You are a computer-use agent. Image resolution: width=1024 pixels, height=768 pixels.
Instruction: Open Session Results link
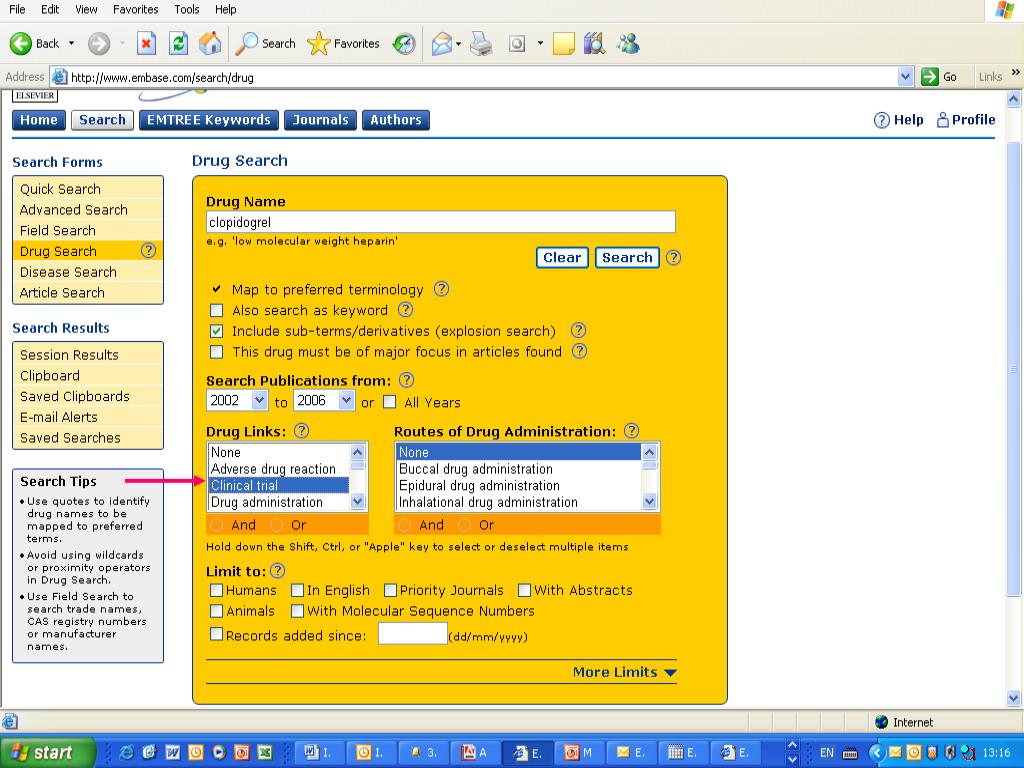tap(69, 355)
